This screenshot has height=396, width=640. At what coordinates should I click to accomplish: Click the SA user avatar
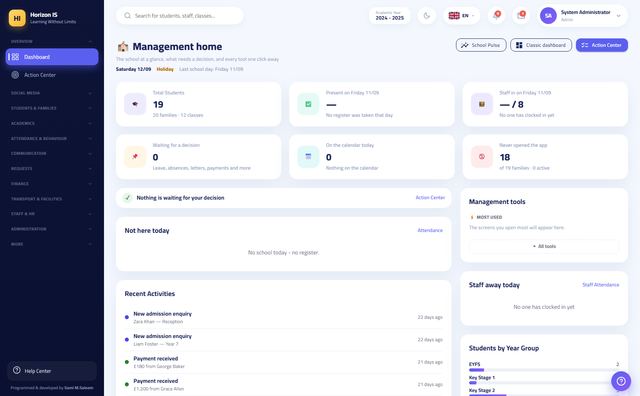coord(548,16)
